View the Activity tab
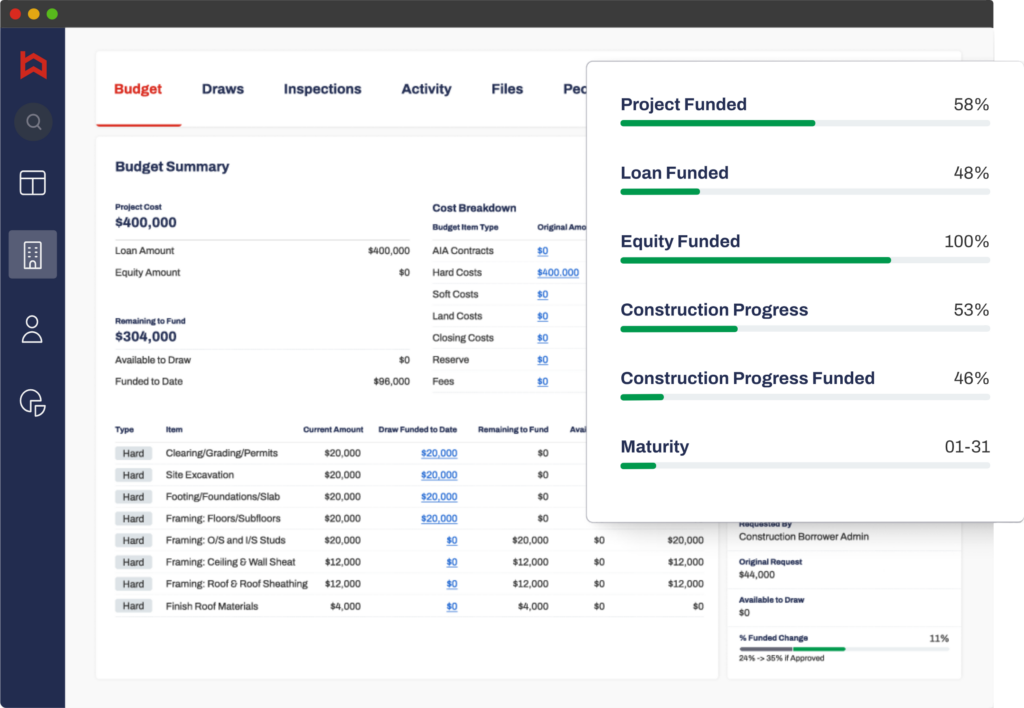 426,89
